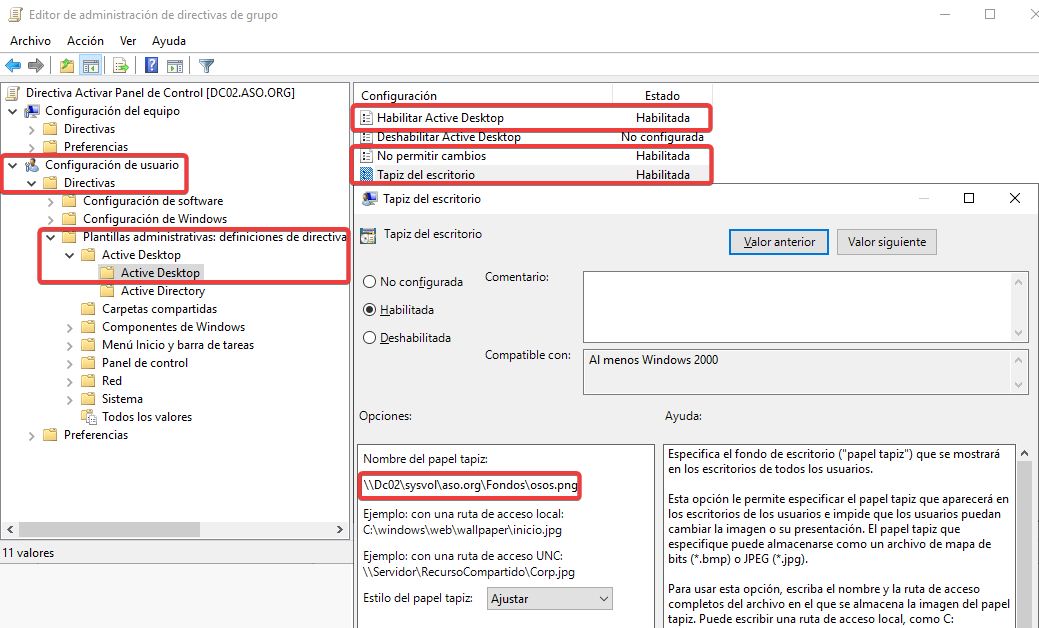This screenshot has height=628, width=1039.
Task: Choose the Habilitada radio option
Action: (x=370, y=310)
